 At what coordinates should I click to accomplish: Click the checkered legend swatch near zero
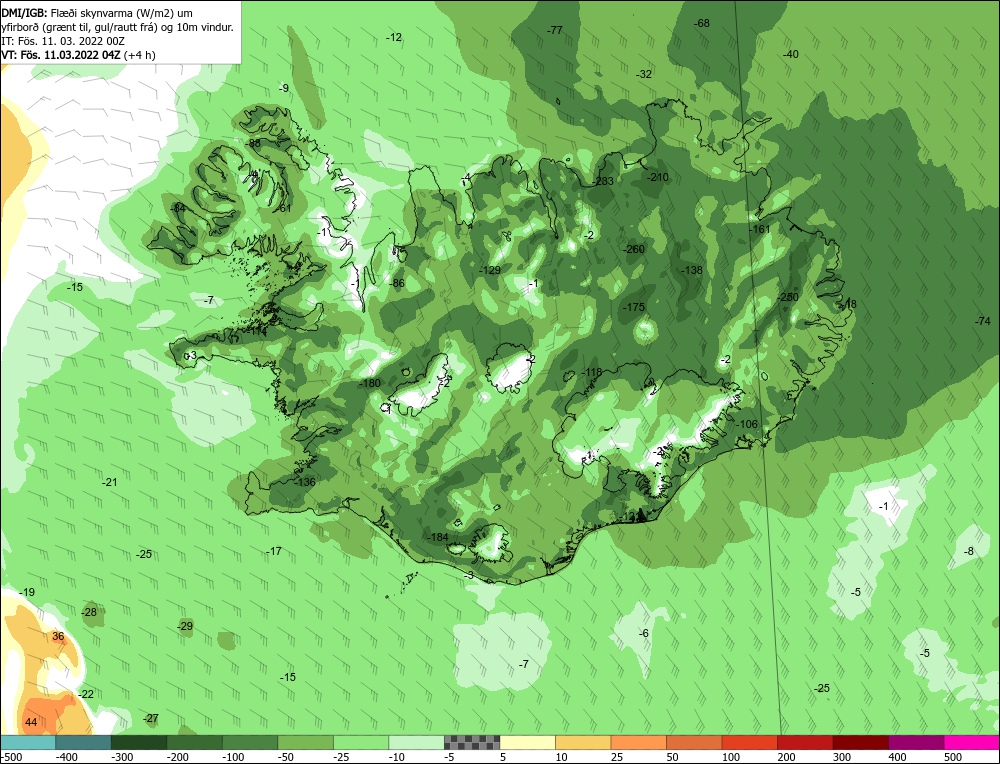tap(472, 742)
